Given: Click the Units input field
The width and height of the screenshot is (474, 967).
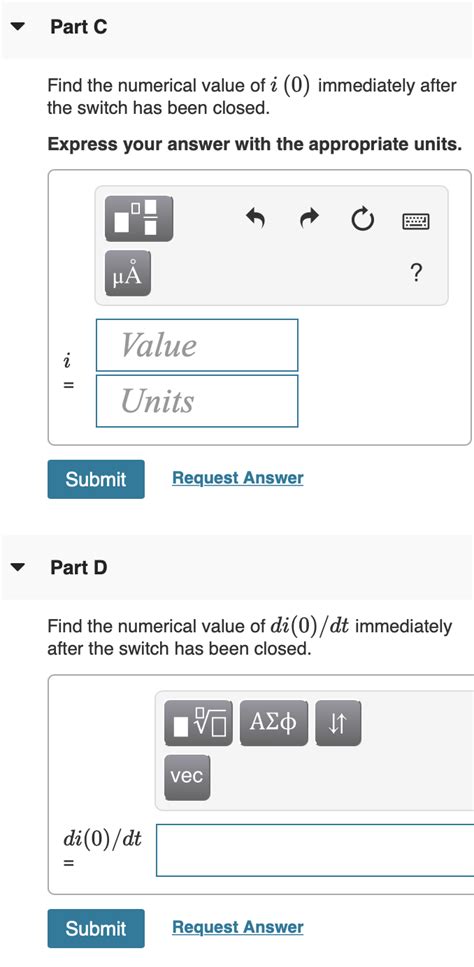Looking at the screenshot, I should tap(197, 401).
